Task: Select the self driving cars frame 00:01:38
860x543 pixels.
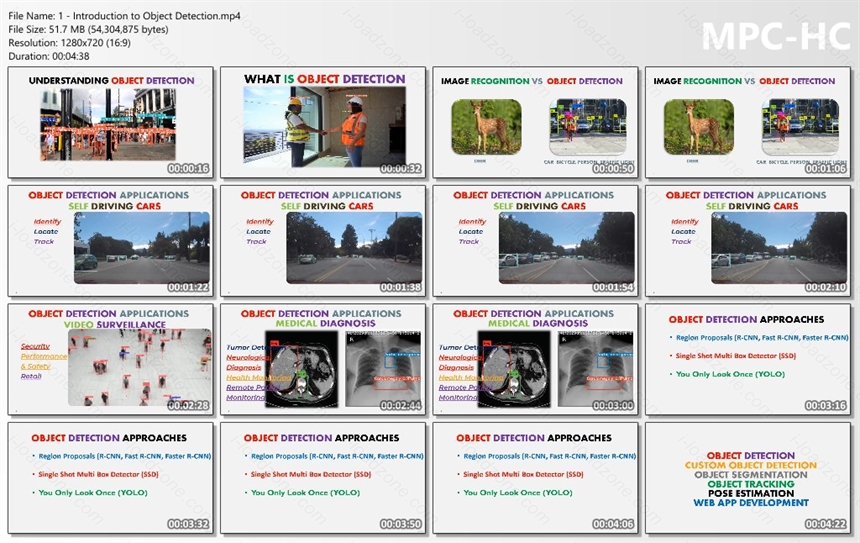Action: tap(323, 241)
